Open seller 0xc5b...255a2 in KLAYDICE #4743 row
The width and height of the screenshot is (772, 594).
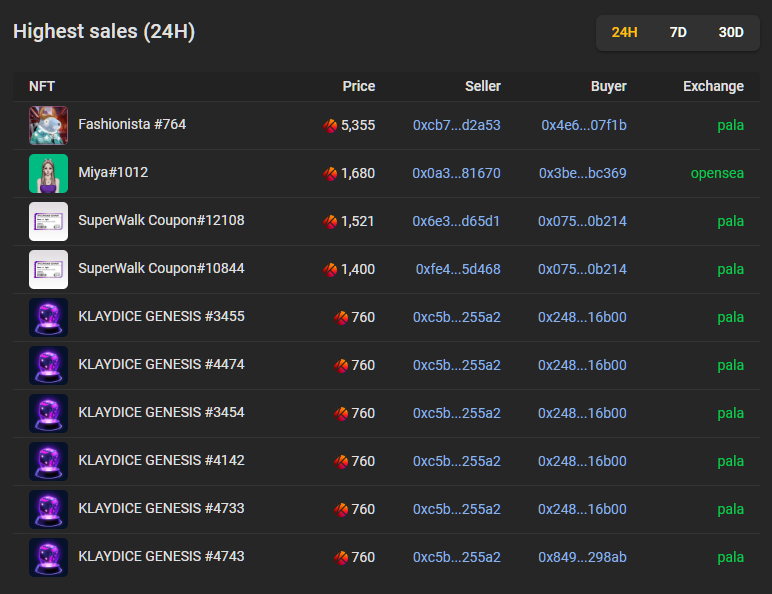point(457,558)
